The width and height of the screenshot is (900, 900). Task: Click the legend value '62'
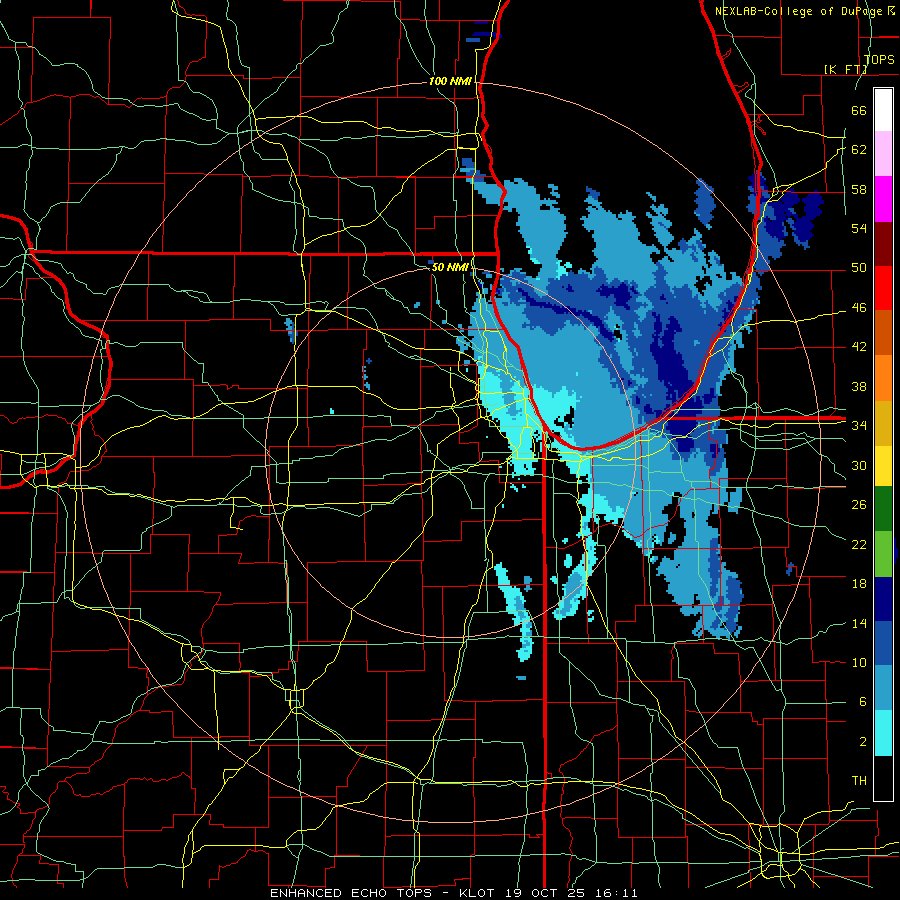tap(859, 150)
